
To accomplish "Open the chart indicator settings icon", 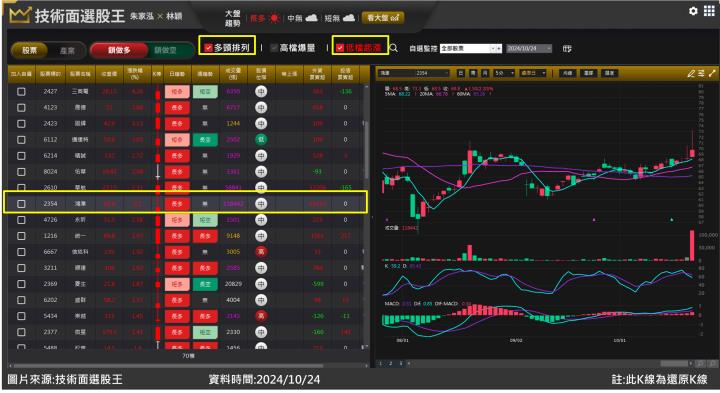I will pyautogui.click(x=701, y=73).
